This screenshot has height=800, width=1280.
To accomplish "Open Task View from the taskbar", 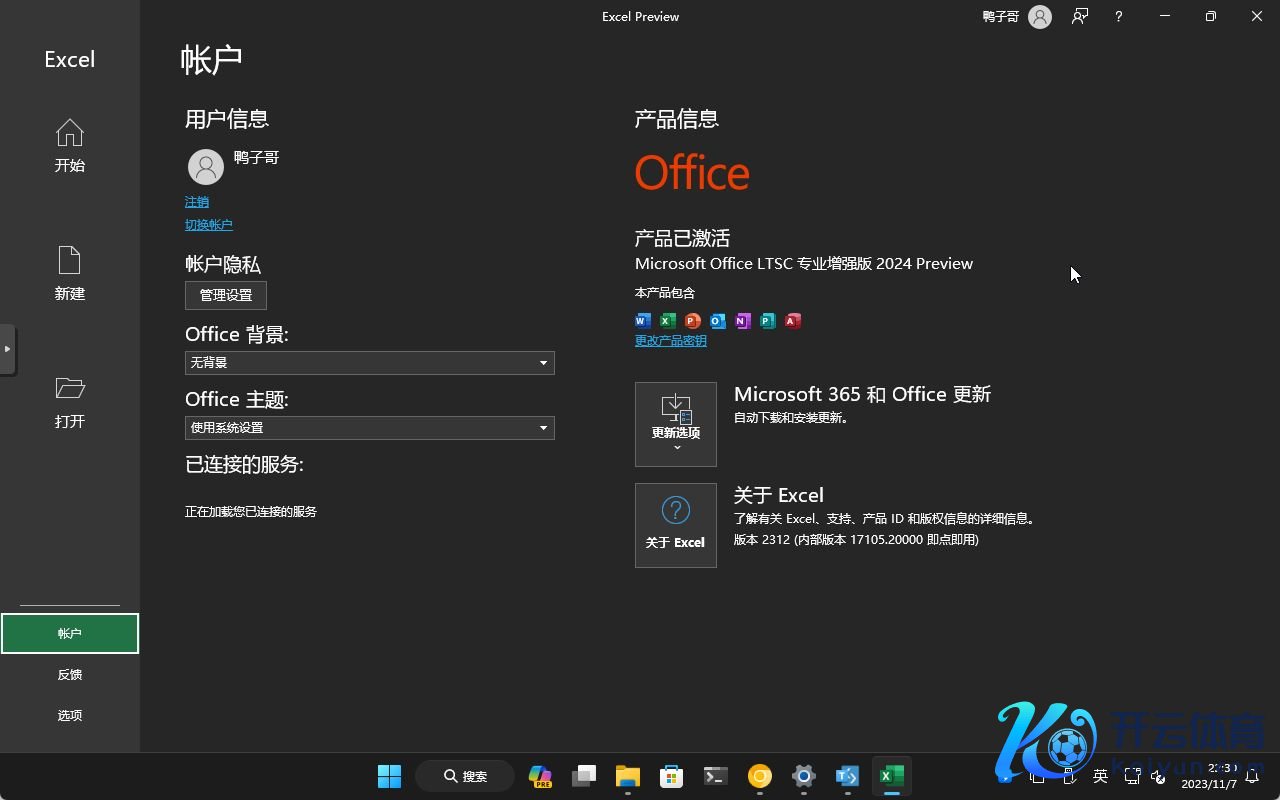I will point(584,776).
